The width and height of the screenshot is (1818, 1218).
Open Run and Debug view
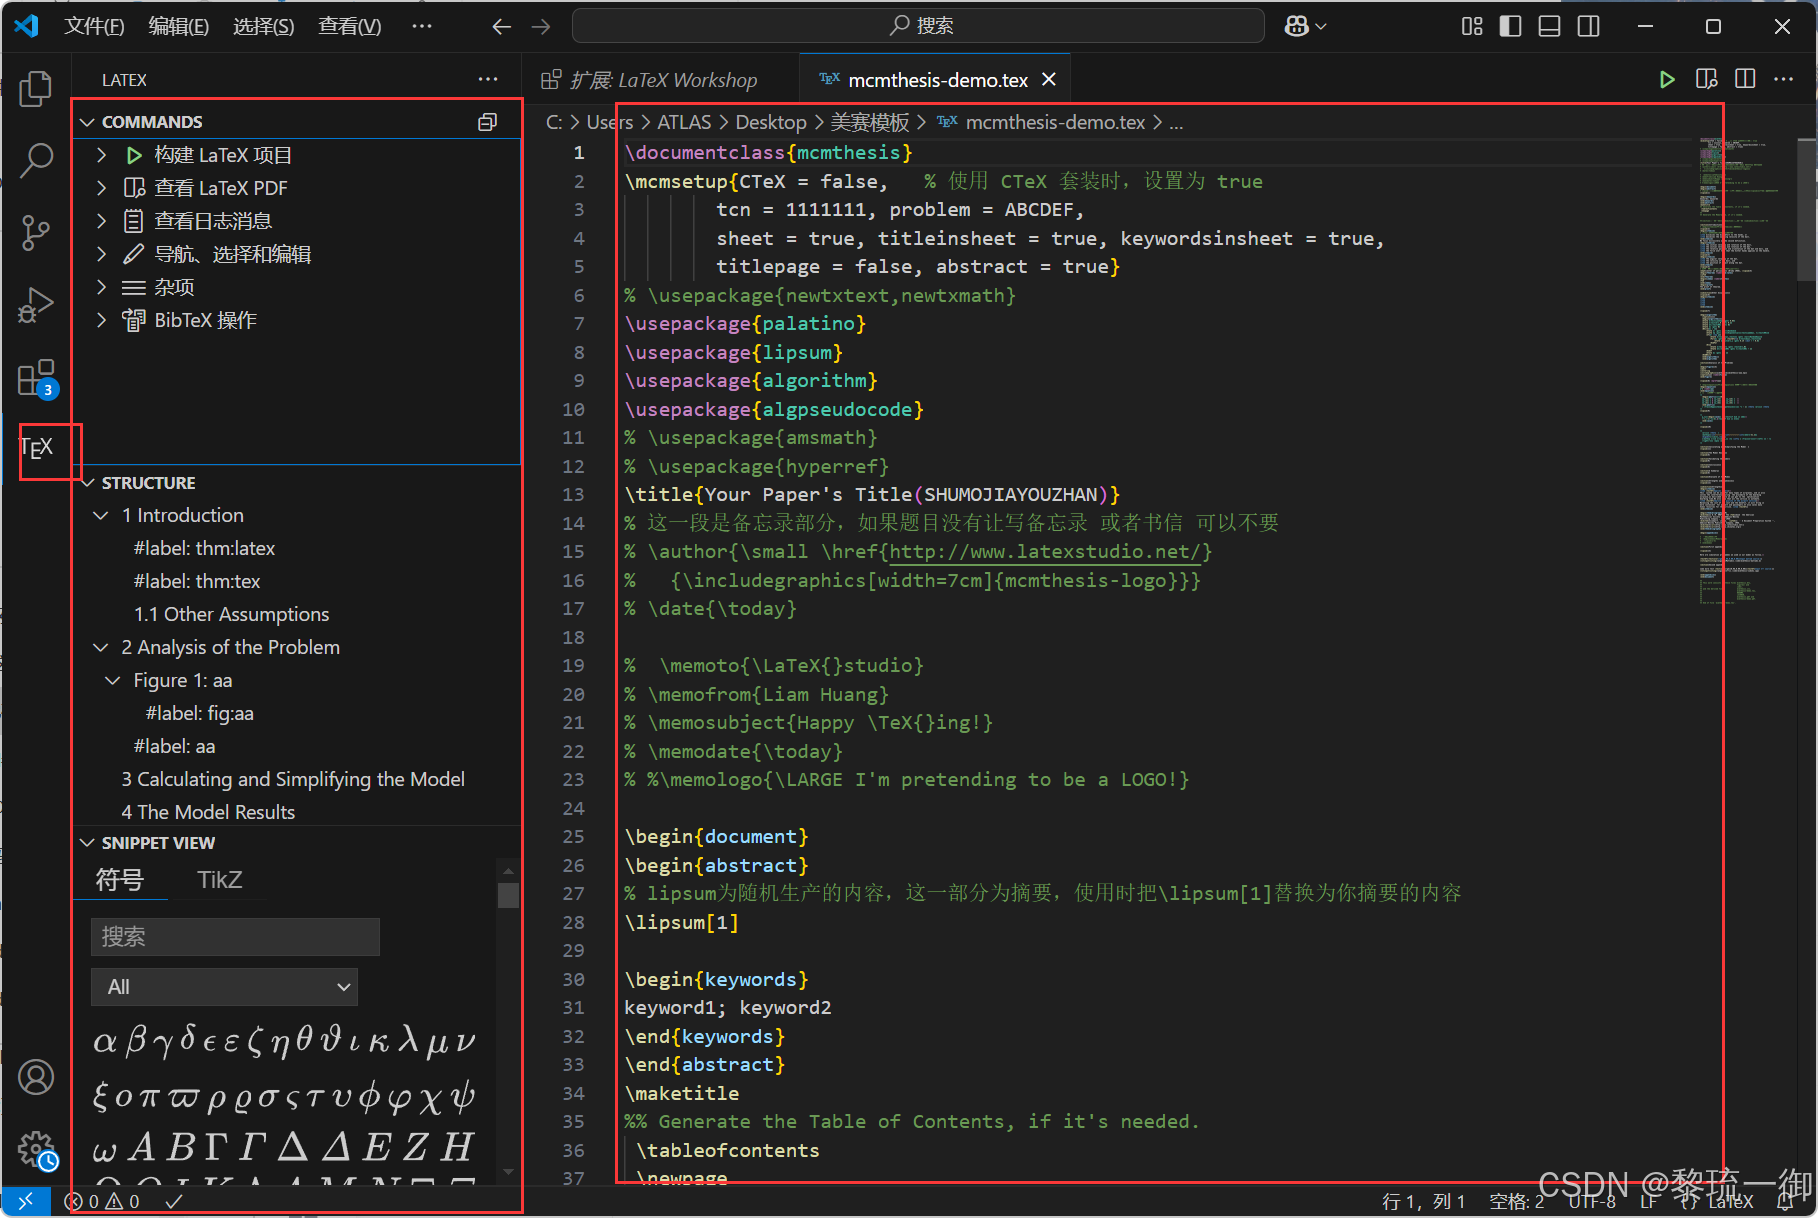pos(36,305)
